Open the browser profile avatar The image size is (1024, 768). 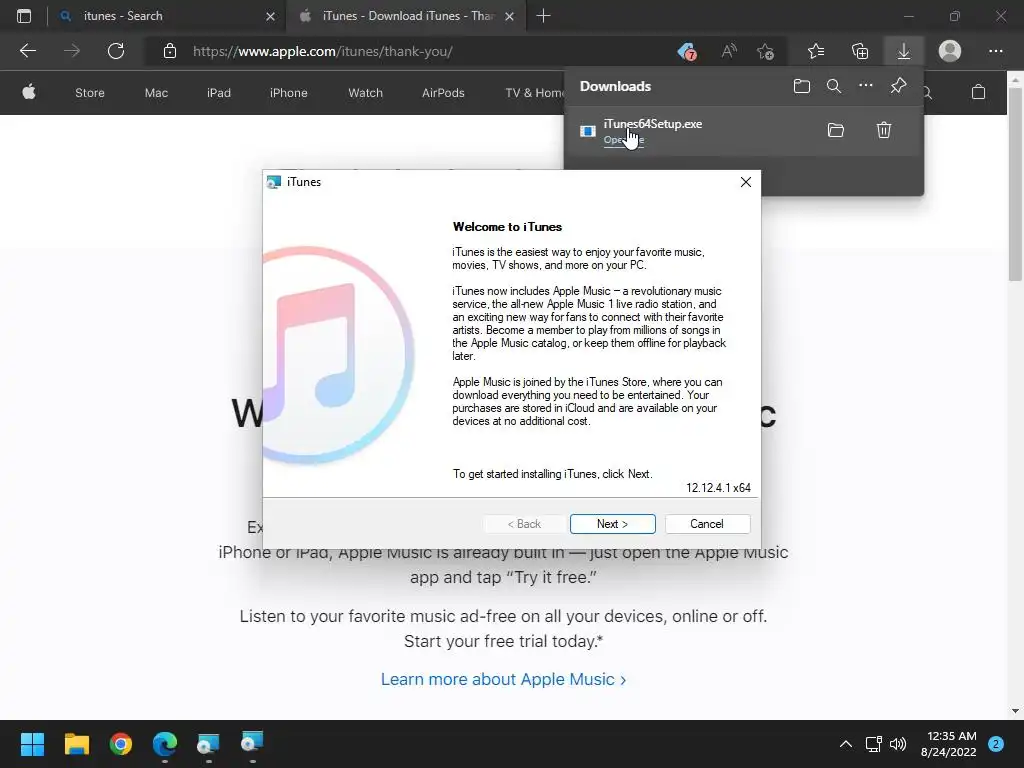(950, 51)
